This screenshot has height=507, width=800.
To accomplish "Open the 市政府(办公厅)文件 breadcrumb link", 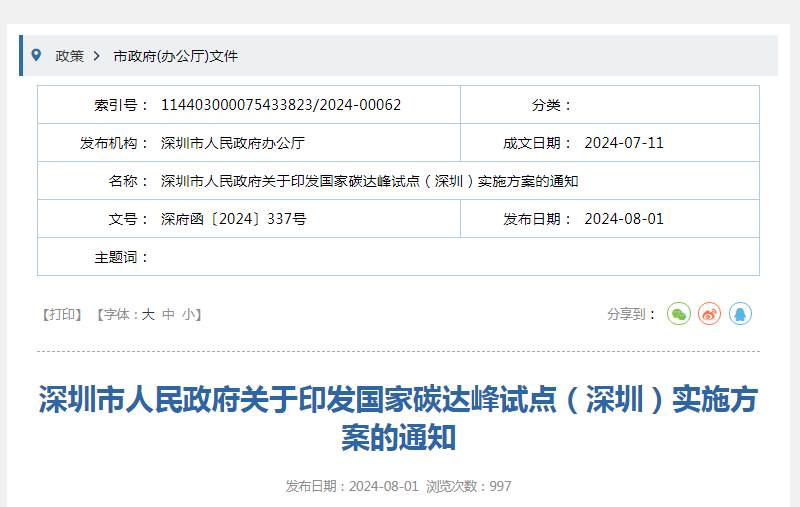I will [175, 56].
